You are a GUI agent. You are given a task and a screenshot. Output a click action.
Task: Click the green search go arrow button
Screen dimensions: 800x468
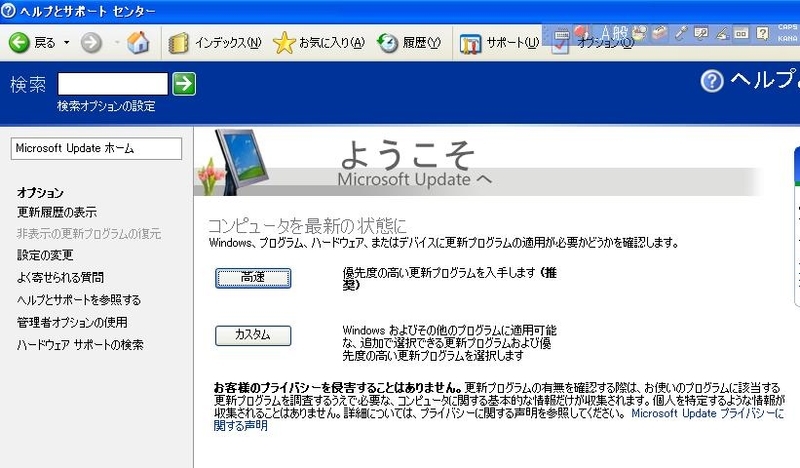pyautogui.click(x=184, y=84)
